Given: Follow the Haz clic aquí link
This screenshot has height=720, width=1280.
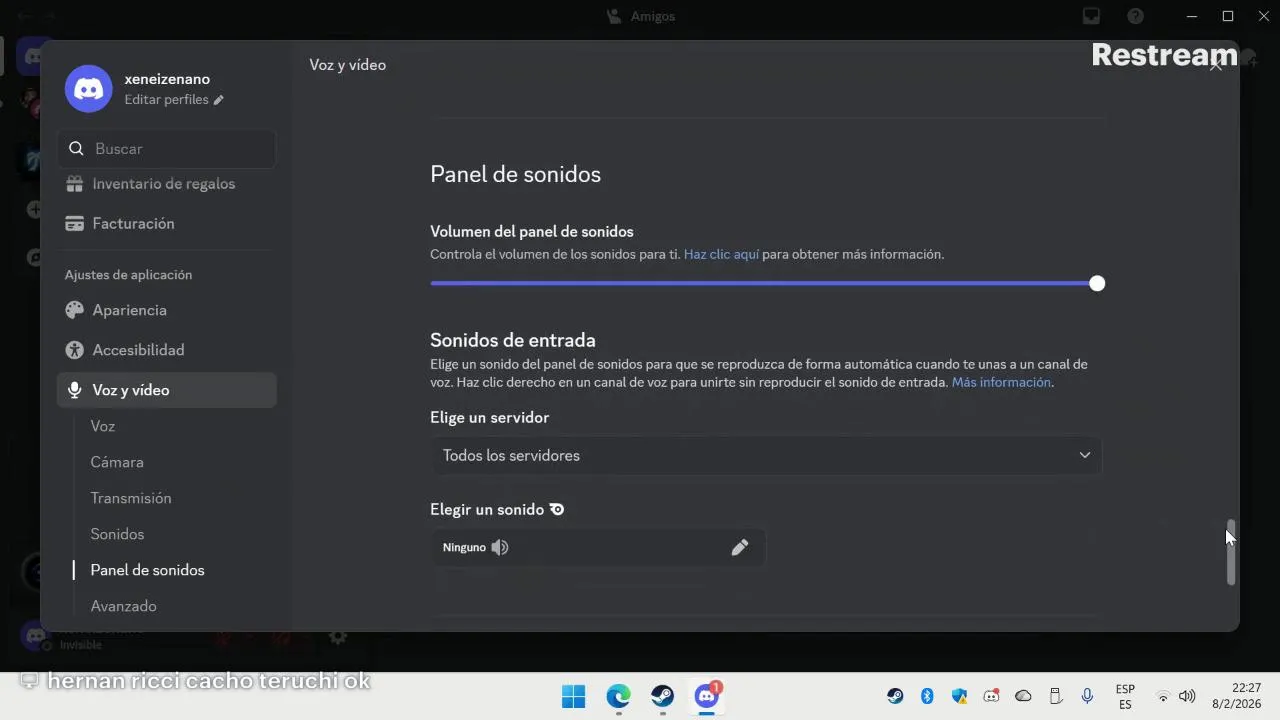Looking at the screenshot, I should tap(721, 255).
